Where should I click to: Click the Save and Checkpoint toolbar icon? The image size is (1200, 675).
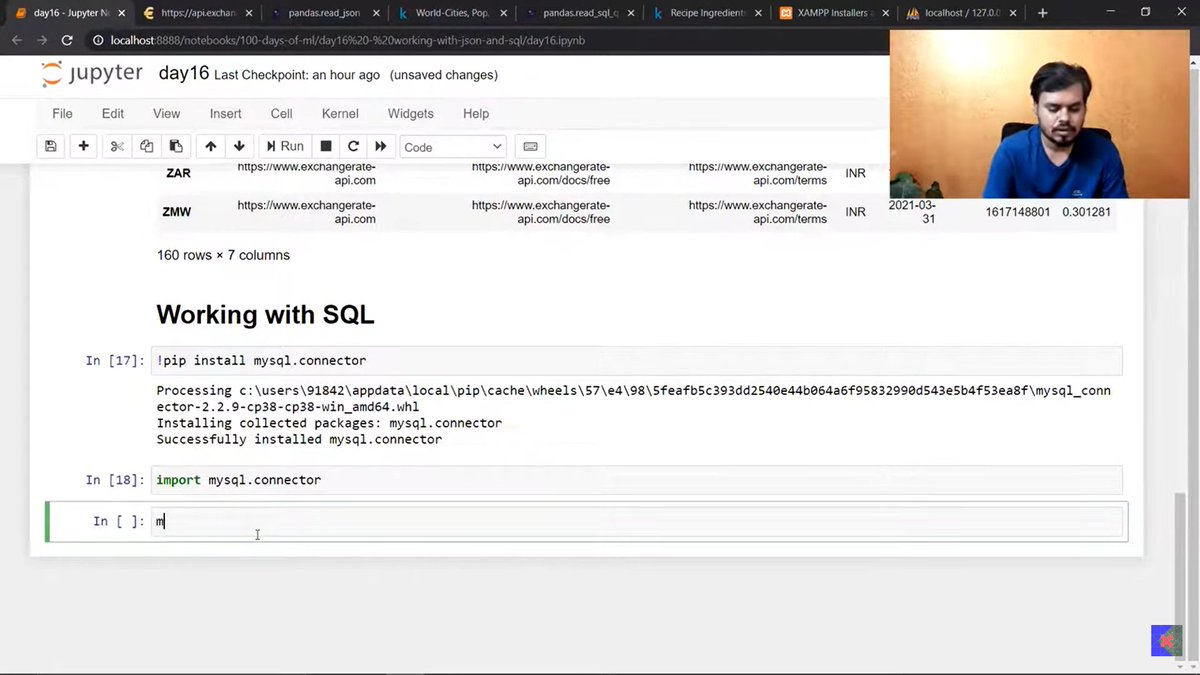click(x=51, y=146)
